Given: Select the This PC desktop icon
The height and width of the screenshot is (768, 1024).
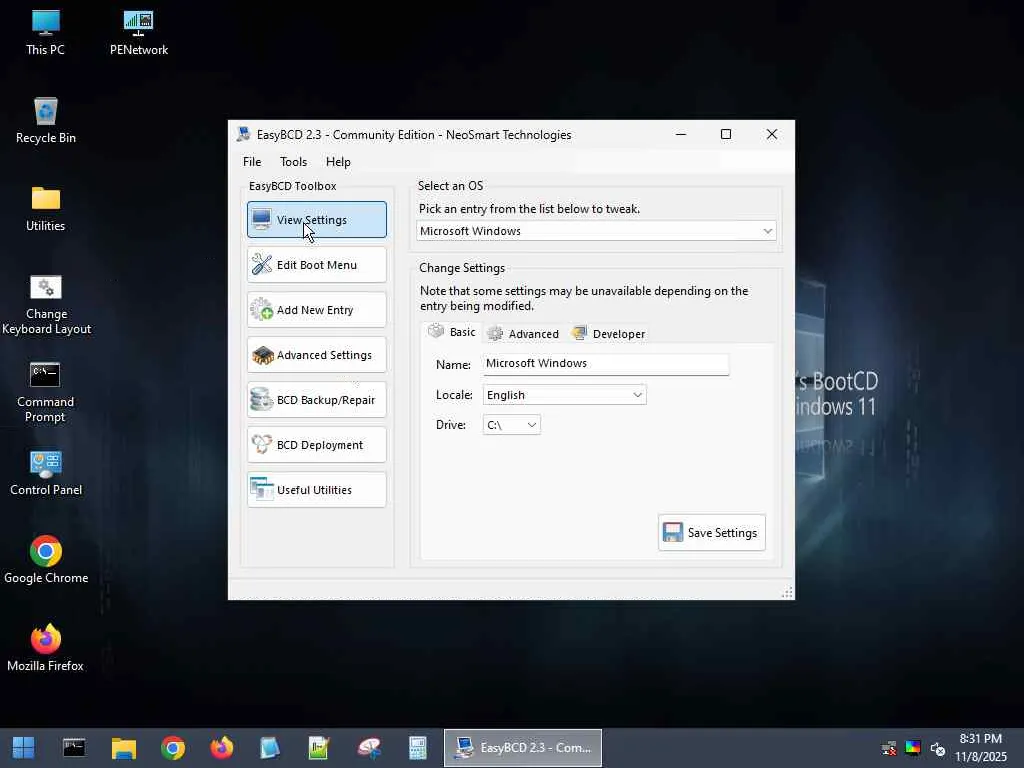Looking at the screenshot, I should click(46, 33).
